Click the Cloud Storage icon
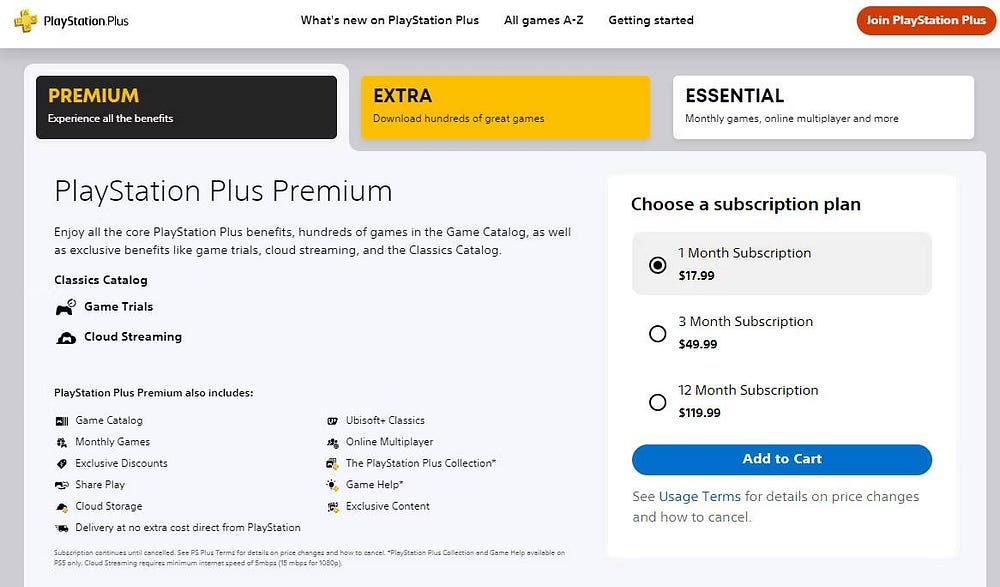The height and width of the screenshot is (587, 1000). [x=60, y=506]
